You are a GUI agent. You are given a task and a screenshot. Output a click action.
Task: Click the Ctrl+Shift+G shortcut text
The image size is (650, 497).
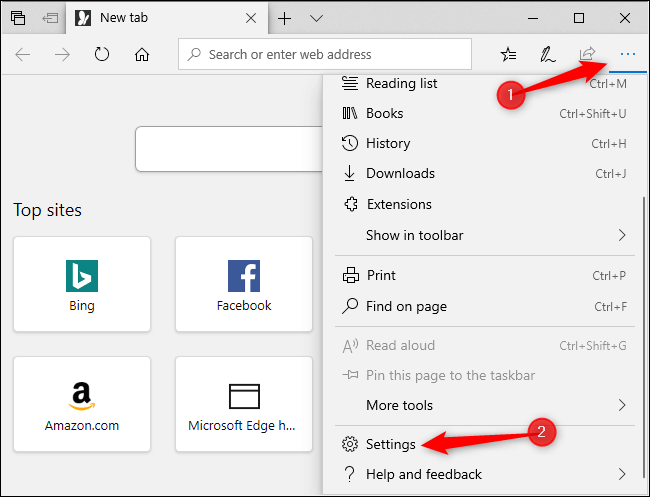[x=593, y=346]
